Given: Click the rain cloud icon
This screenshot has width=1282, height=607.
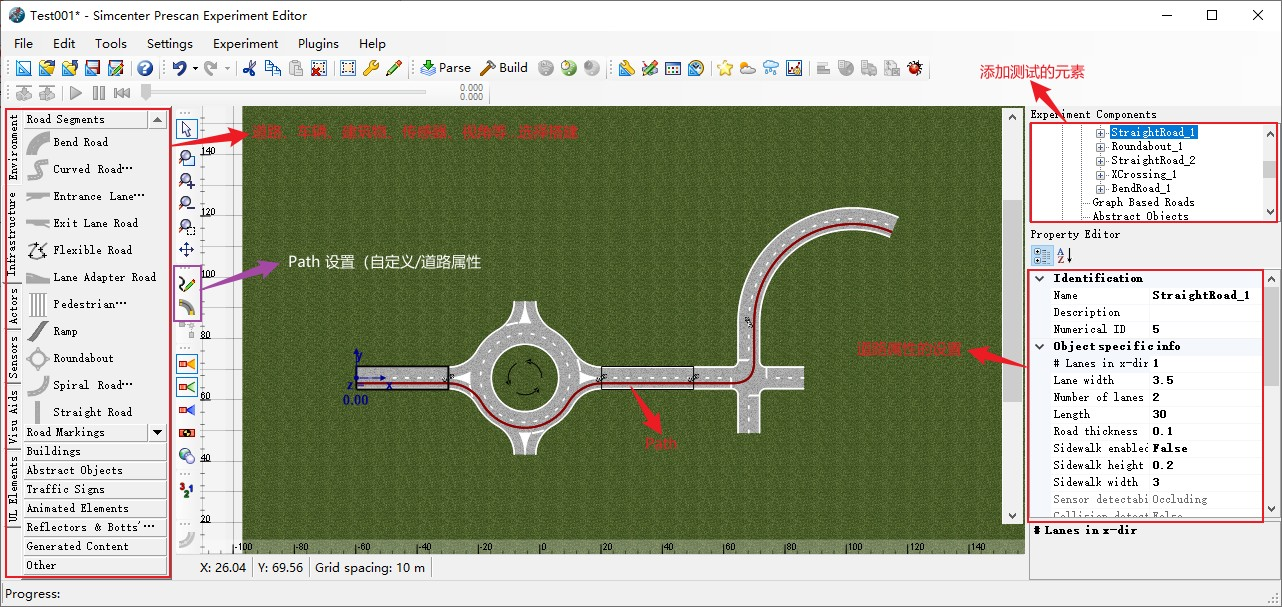Looking at the screenshot, I should (770, 68).
